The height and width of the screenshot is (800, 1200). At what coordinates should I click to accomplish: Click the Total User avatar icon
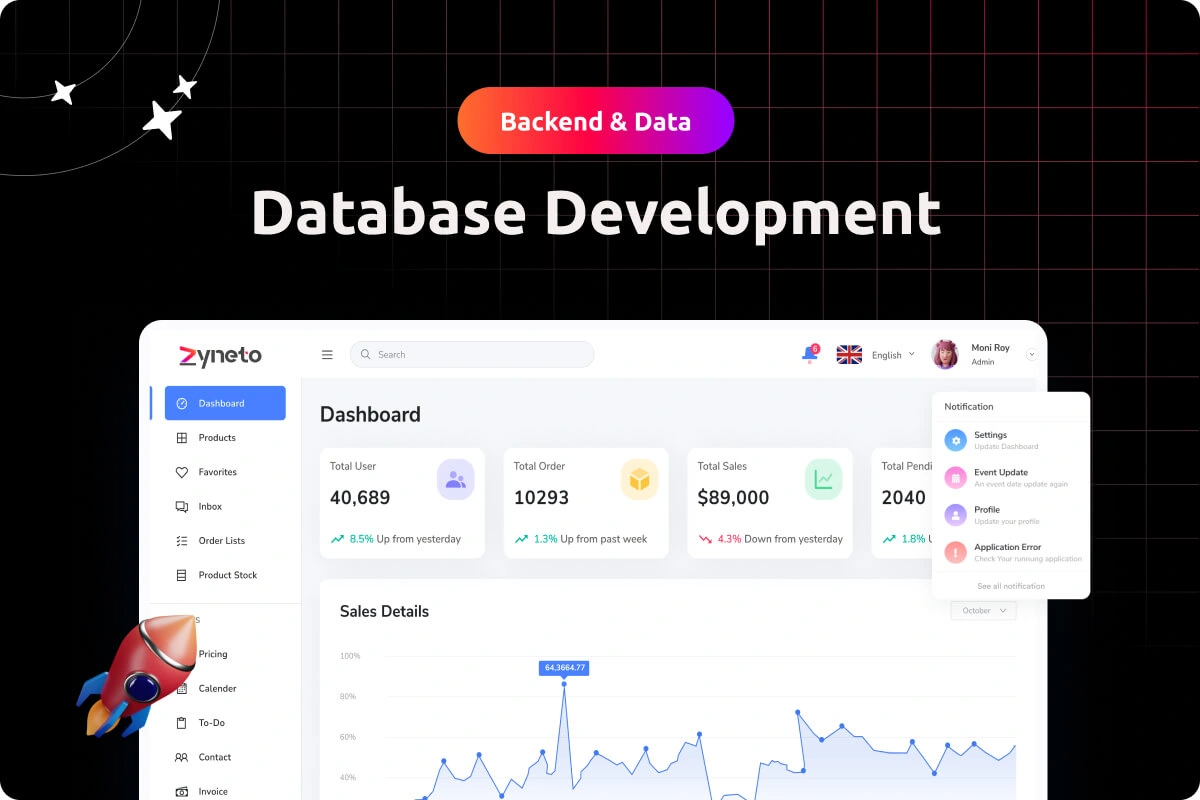(456, 479)
